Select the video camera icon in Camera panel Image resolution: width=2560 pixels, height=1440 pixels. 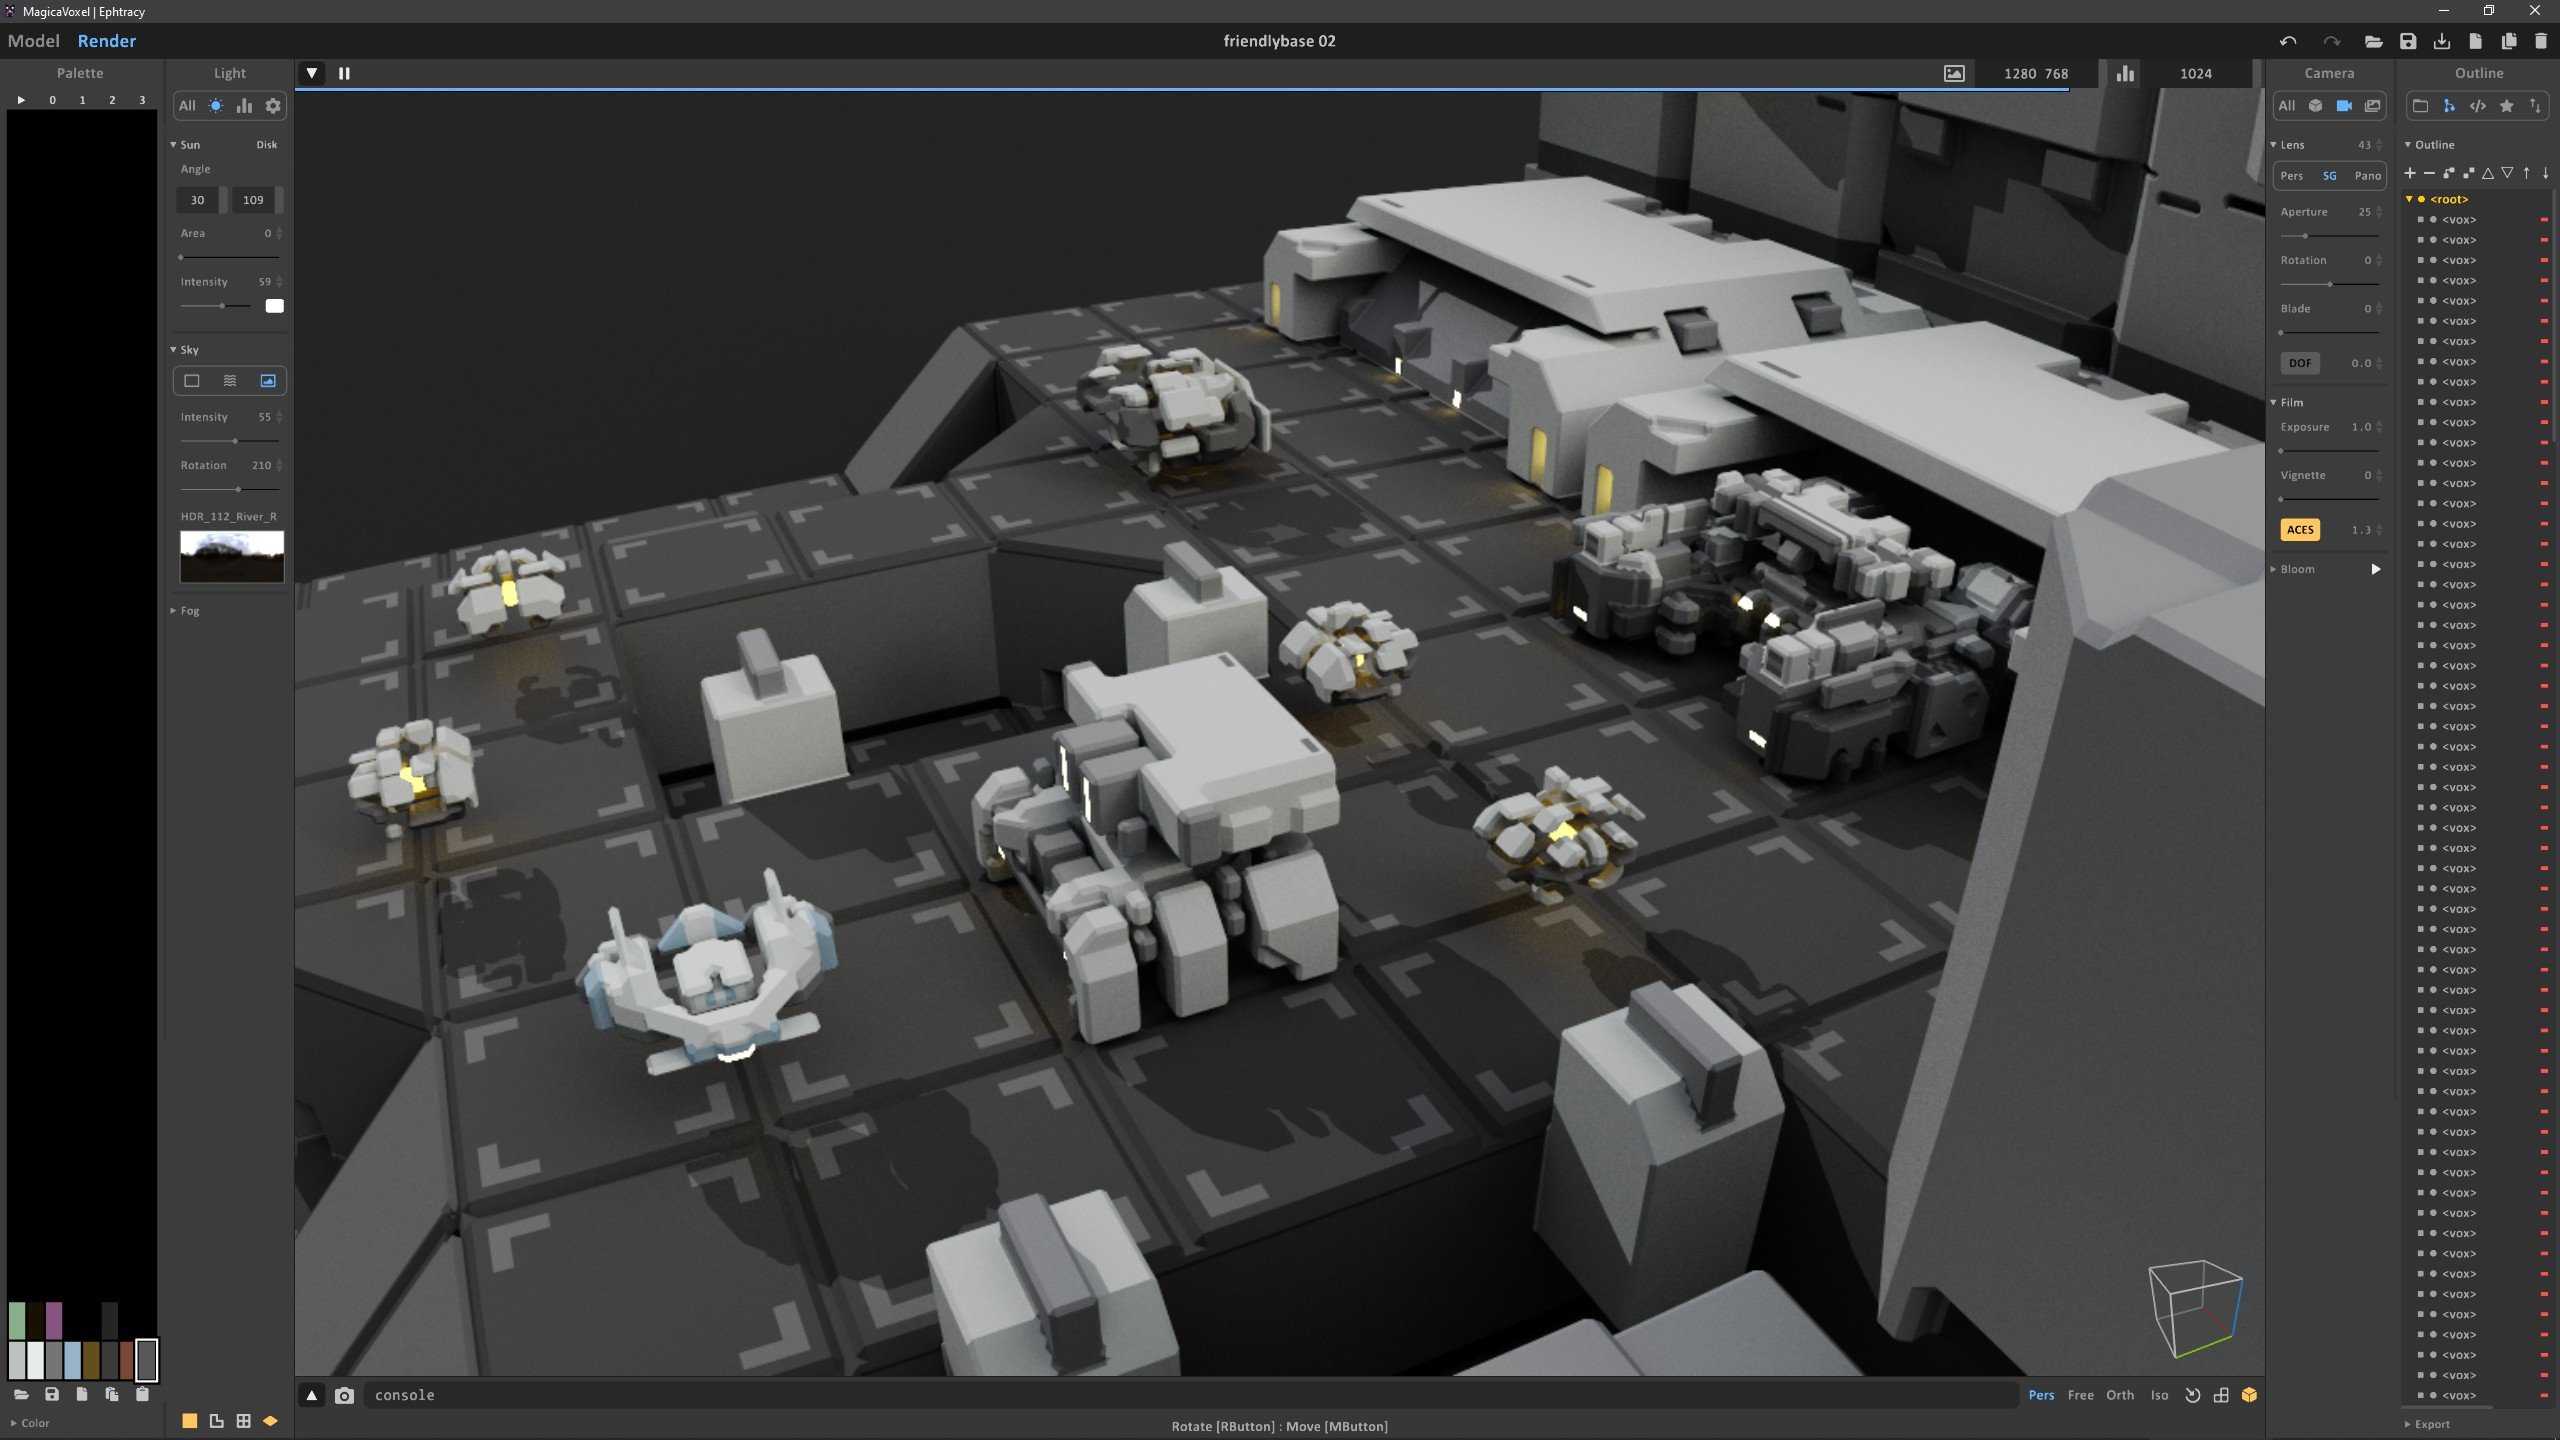coord(2344,106)
